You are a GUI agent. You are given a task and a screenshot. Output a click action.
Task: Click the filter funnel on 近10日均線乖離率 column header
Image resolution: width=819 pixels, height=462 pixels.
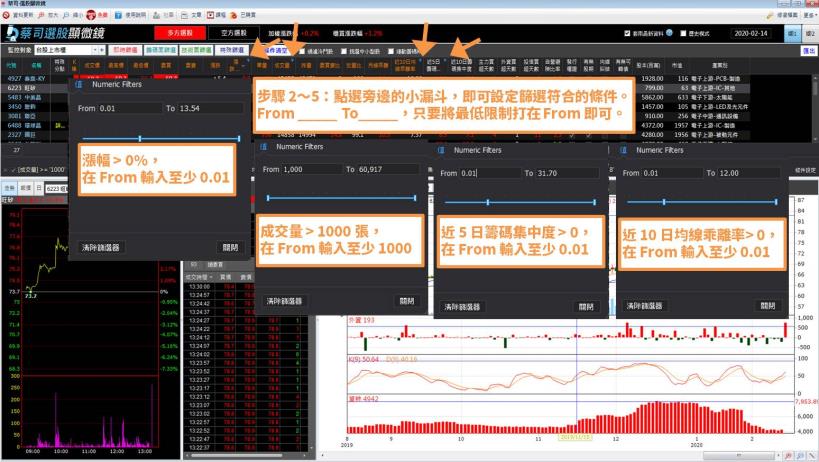(420, 60)
